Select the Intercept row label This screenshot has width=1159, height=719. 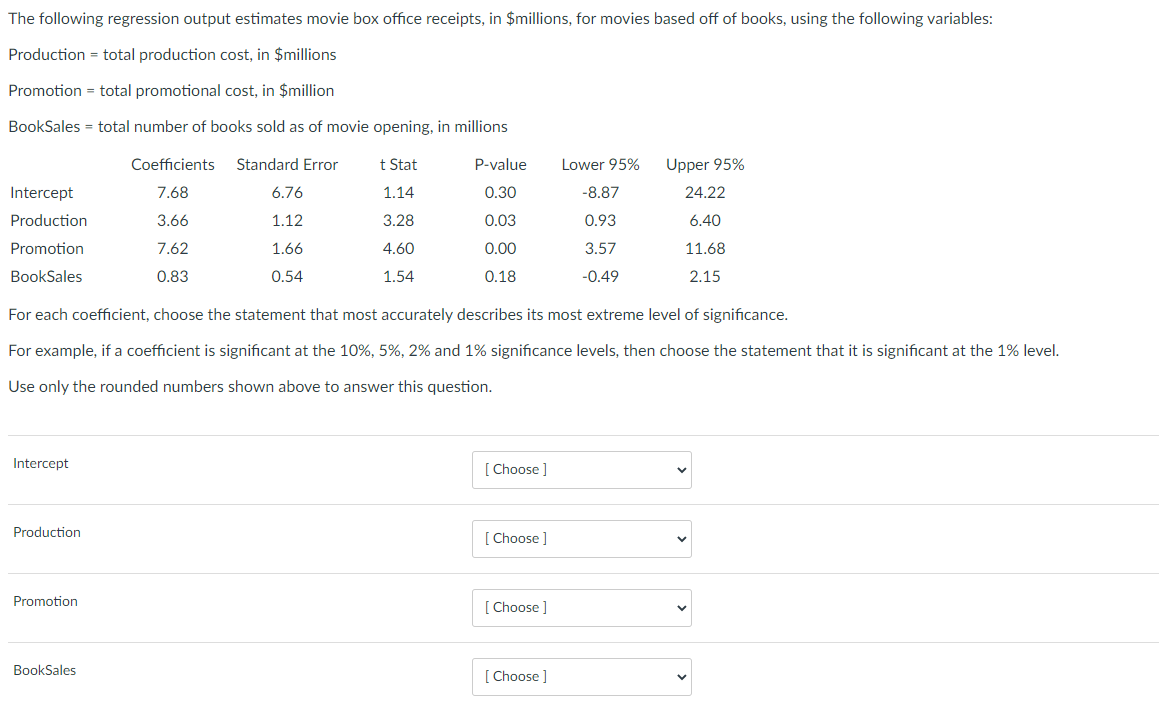(40, 192)
